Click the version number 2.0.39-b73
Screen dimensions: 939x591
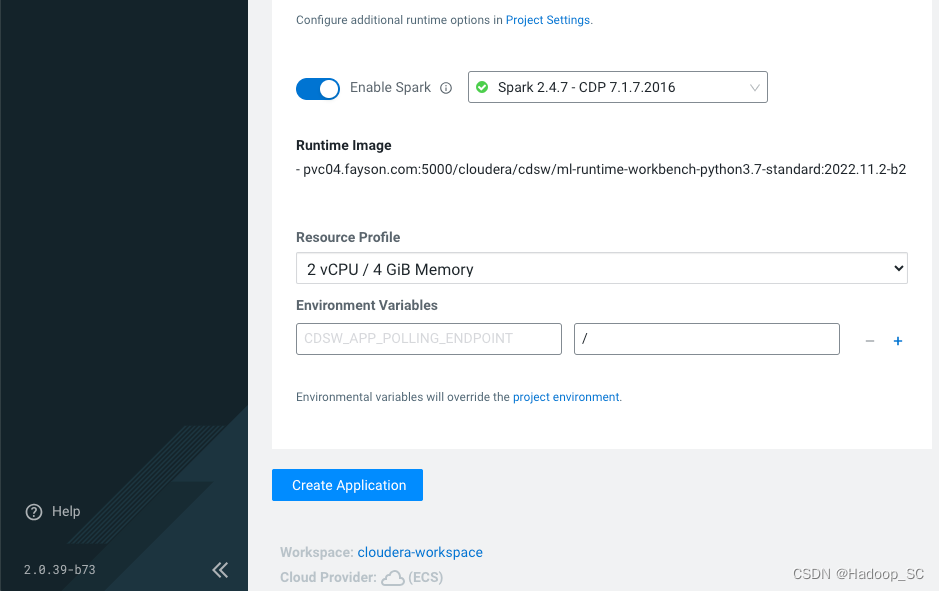60,570
